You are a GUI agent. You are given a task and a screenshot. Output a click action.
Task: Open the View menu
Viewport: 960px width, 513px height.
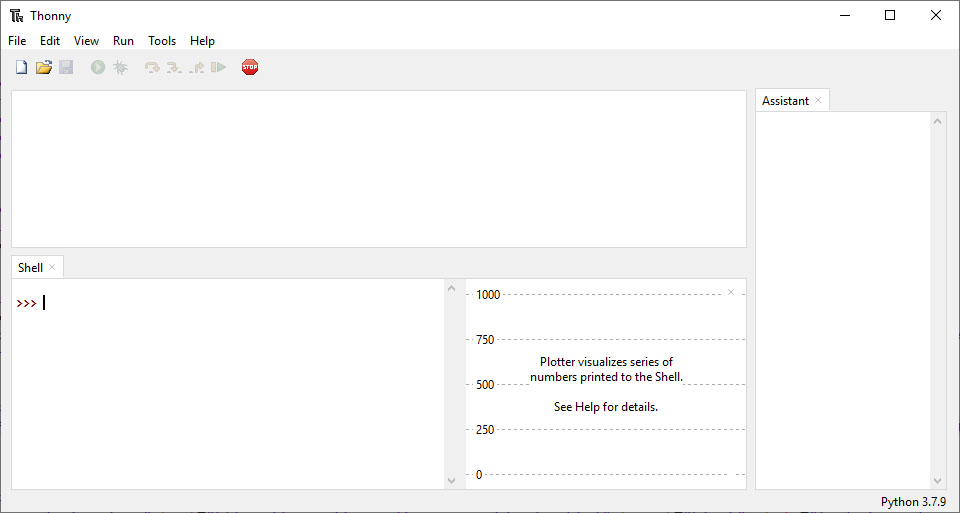(86, 41)
